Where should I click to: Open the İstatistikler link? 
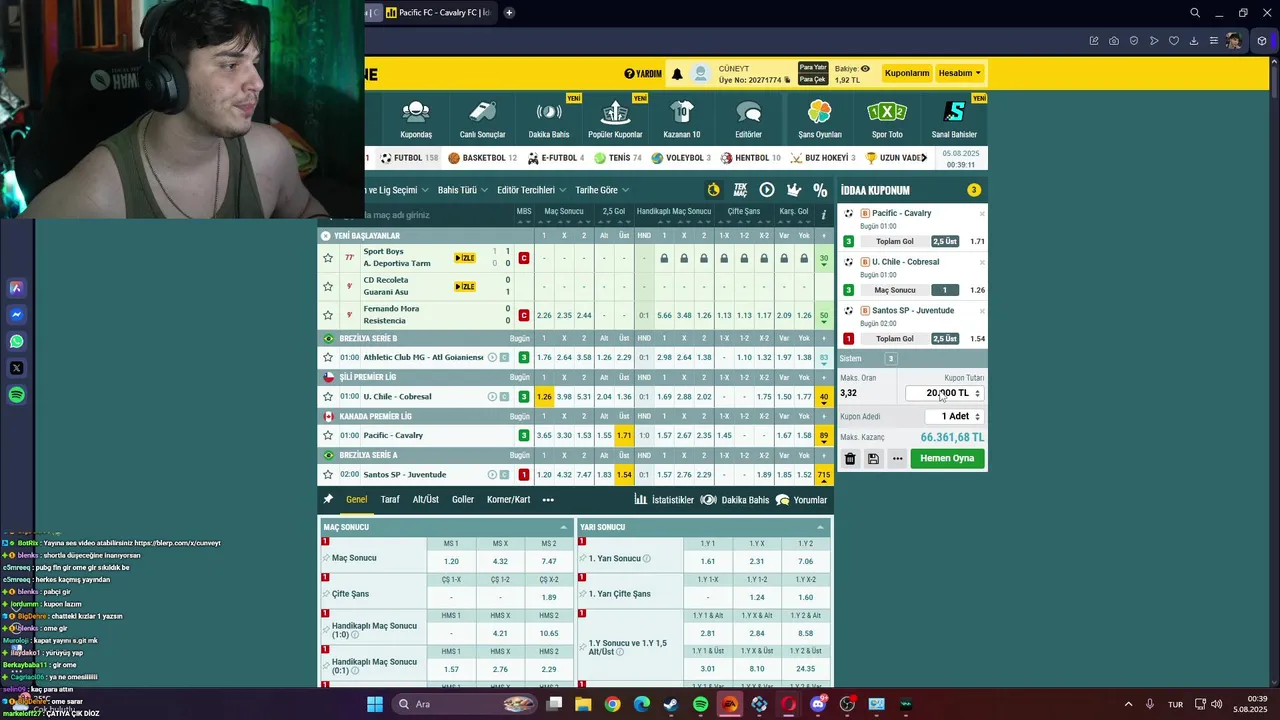(x=664, y=500)
